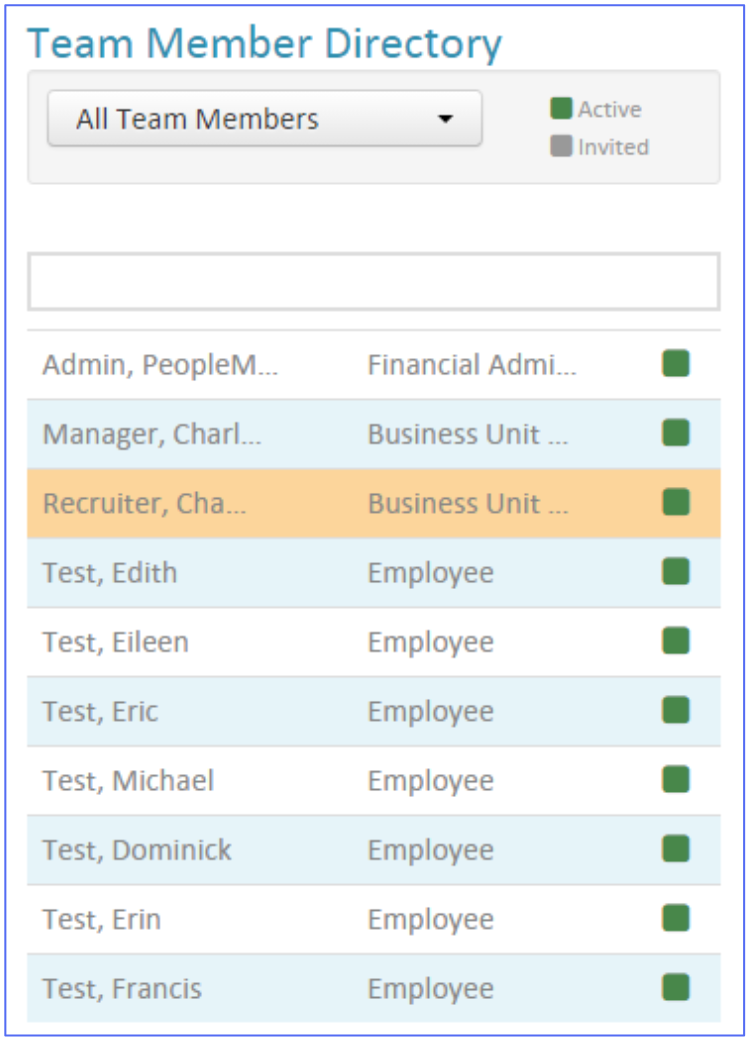Click the dropdown arrow beside All Team Members

tap(446, 119)
